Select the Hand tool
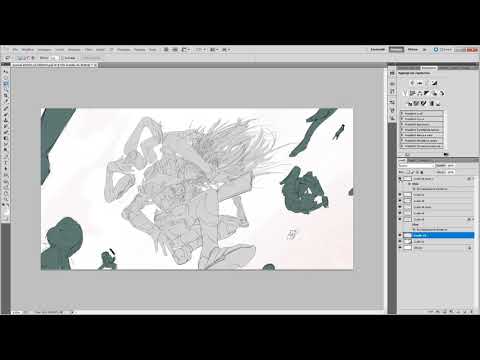 pos(6,194)
